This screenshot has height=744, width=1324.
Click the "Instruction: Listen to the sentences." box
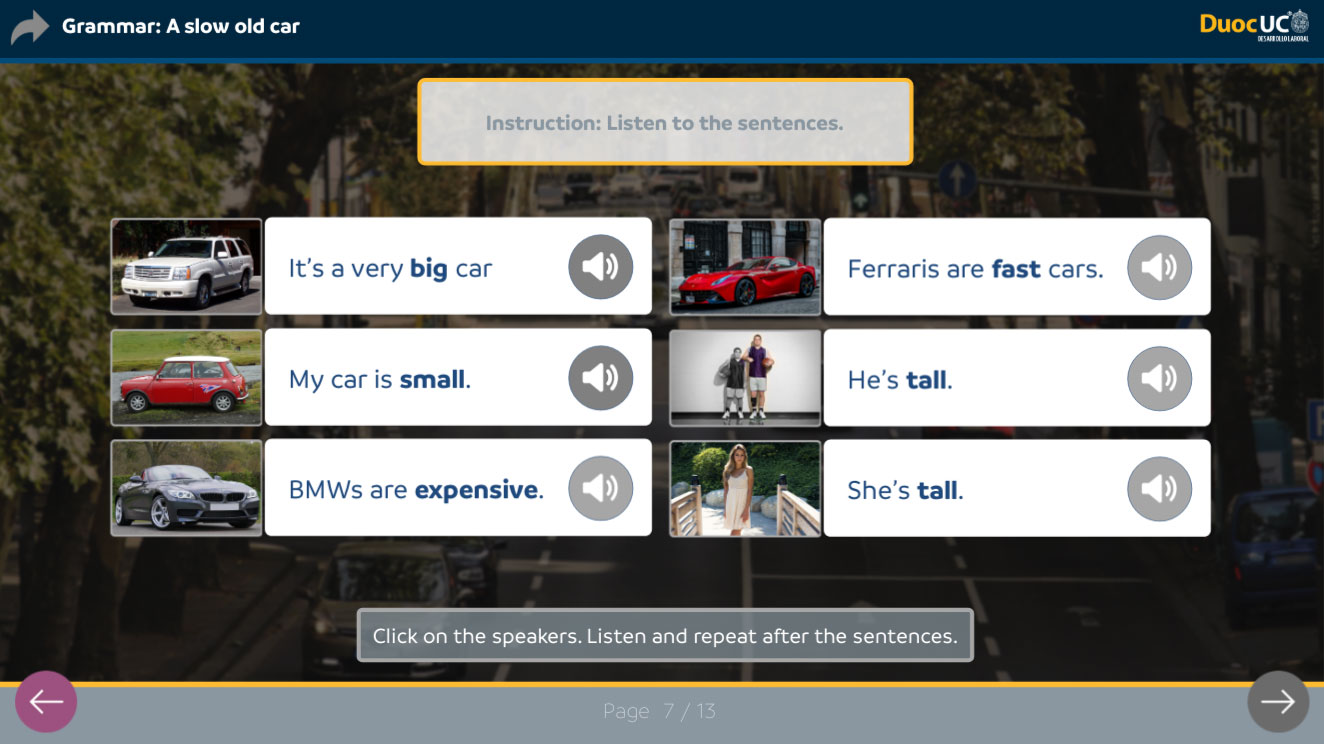point(665,122)
